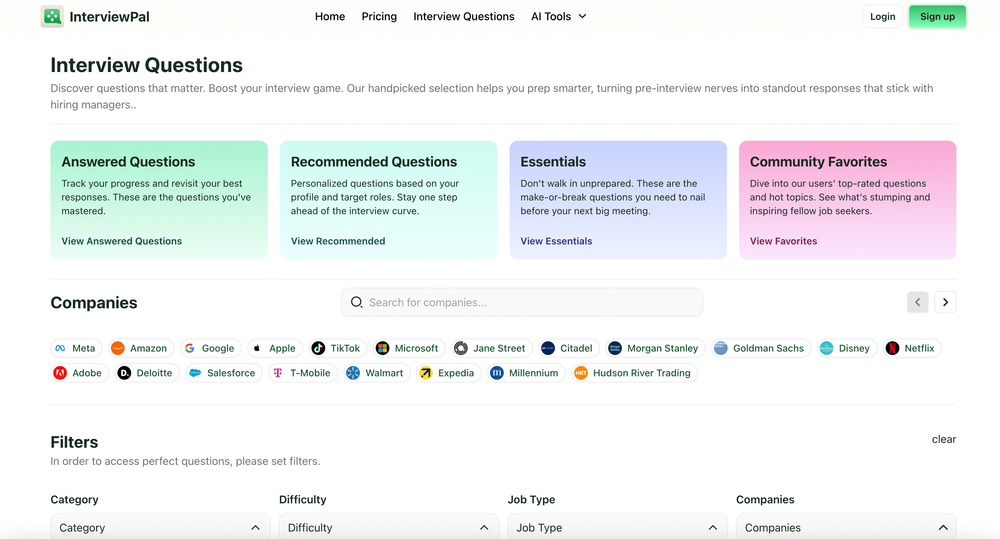Select the Salesforce company chip
1000x539 pixels.
pos(222,373)
